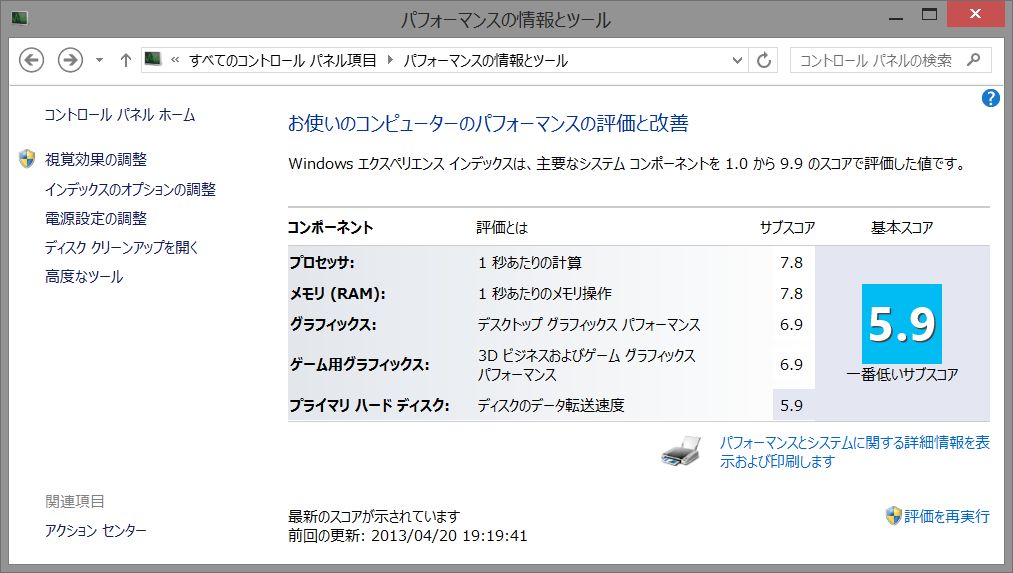Click the window title bar app icon
1013x573 pixels.
tap(19, 19)
